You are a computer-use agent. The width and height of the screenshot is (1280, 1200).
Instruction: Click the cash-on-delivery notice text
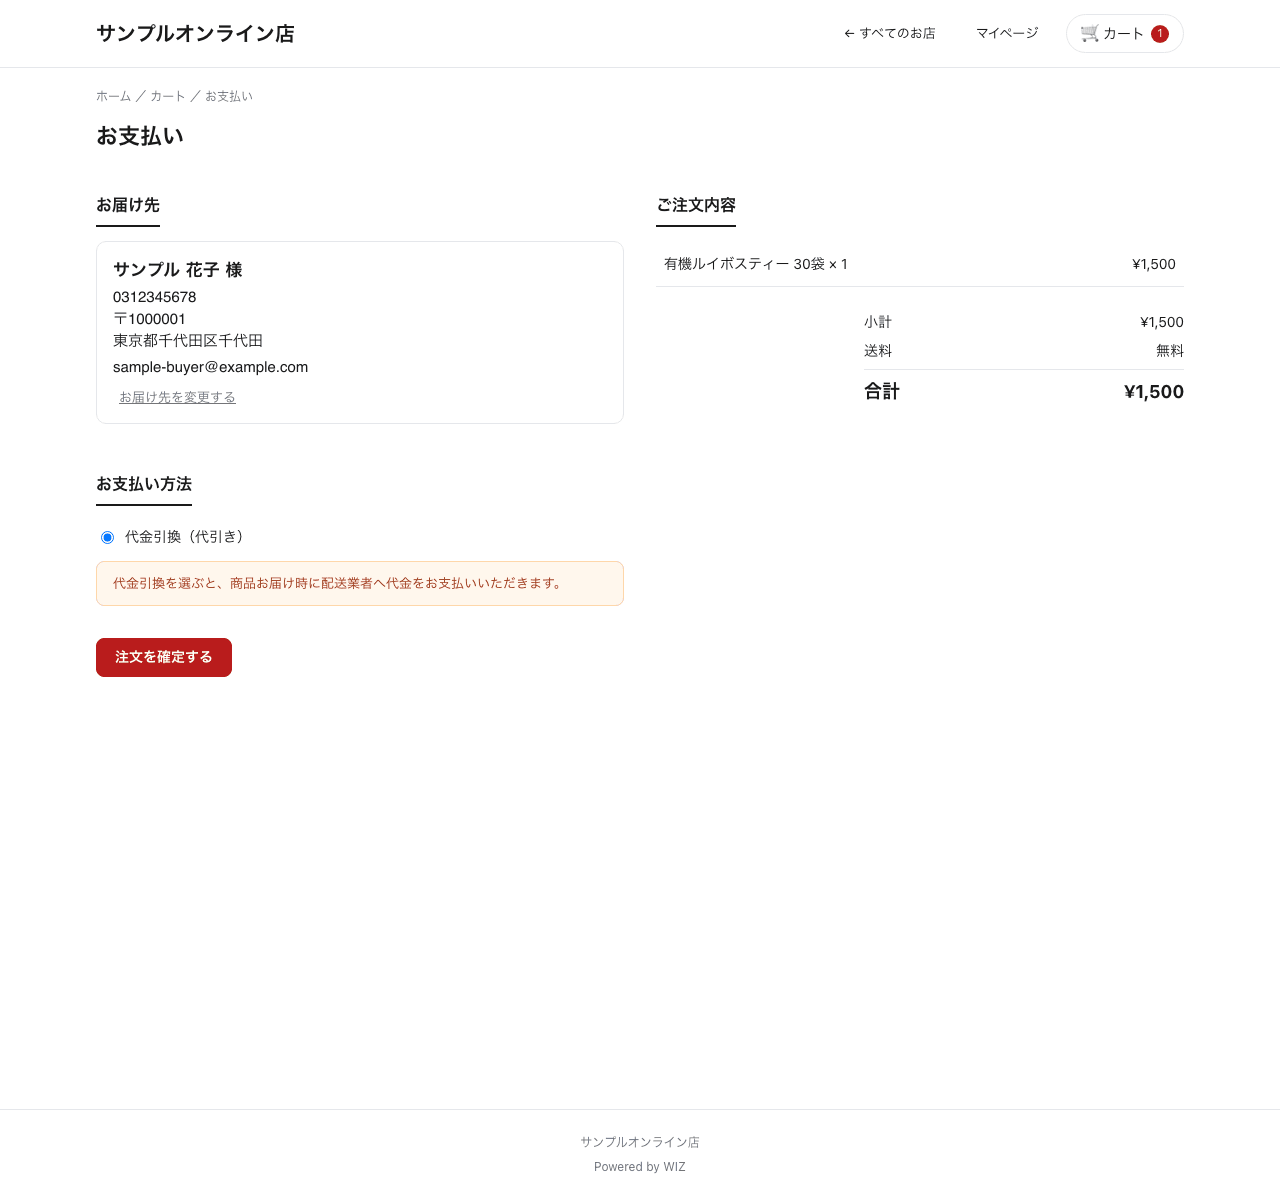click(x=339, y=583)
